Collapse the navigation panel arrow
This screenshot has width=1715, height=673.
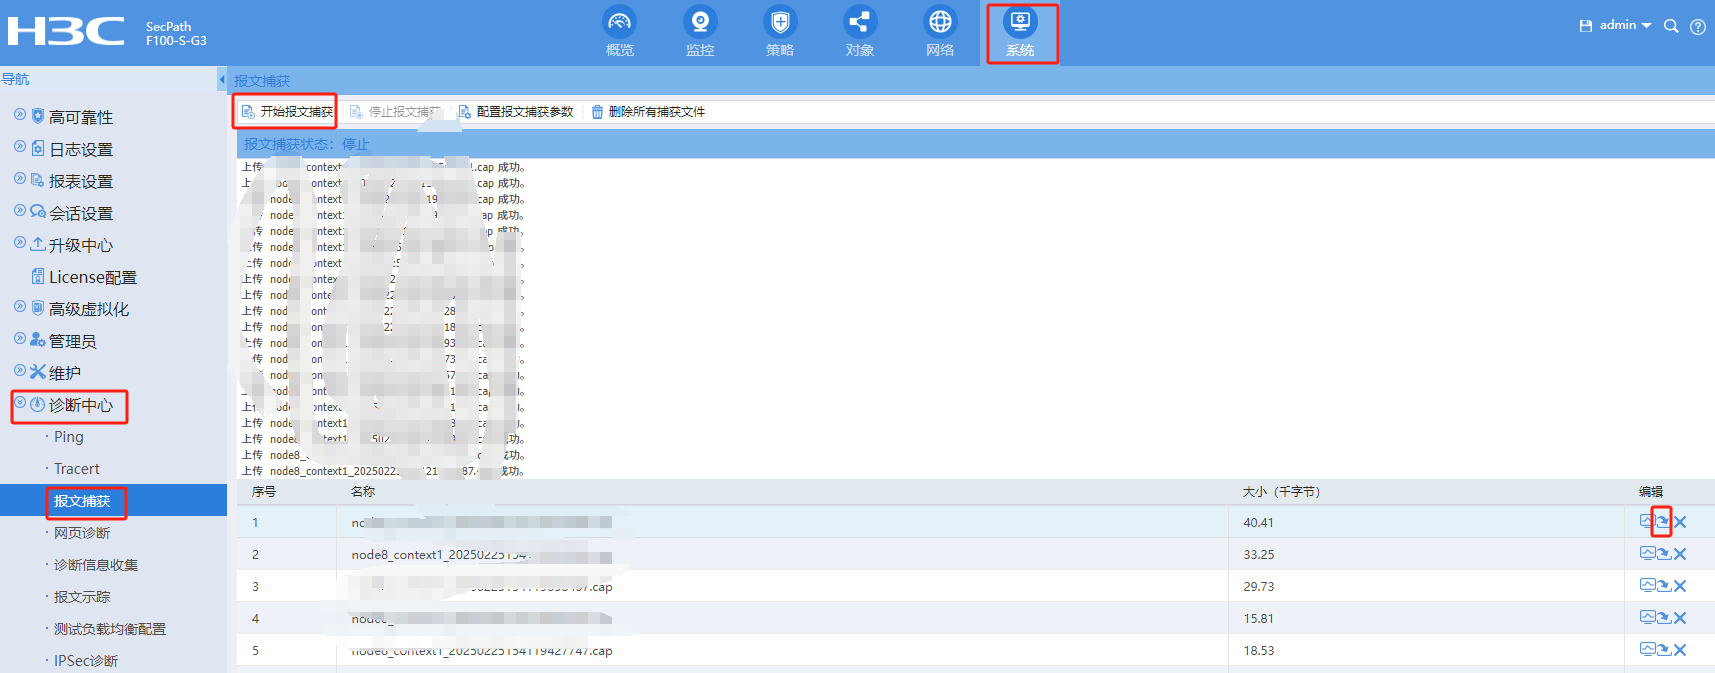(x=221, y=79)
